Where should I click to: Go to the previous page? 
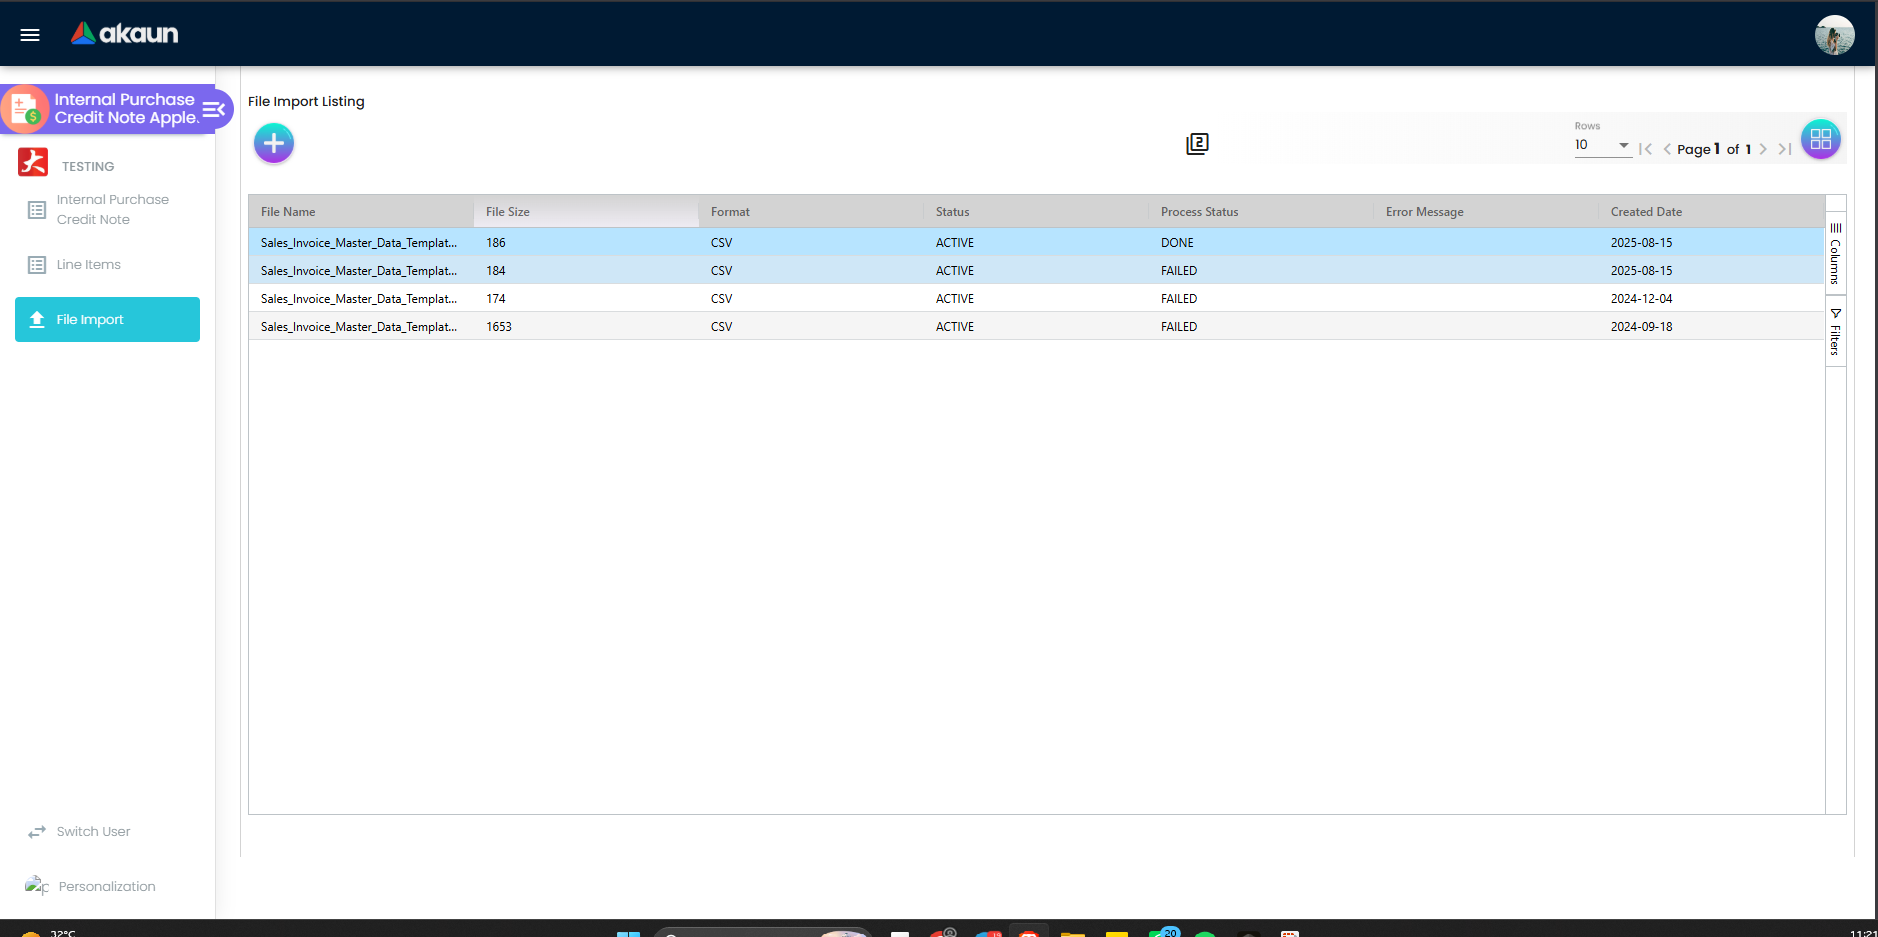(x=1667, y=149)
